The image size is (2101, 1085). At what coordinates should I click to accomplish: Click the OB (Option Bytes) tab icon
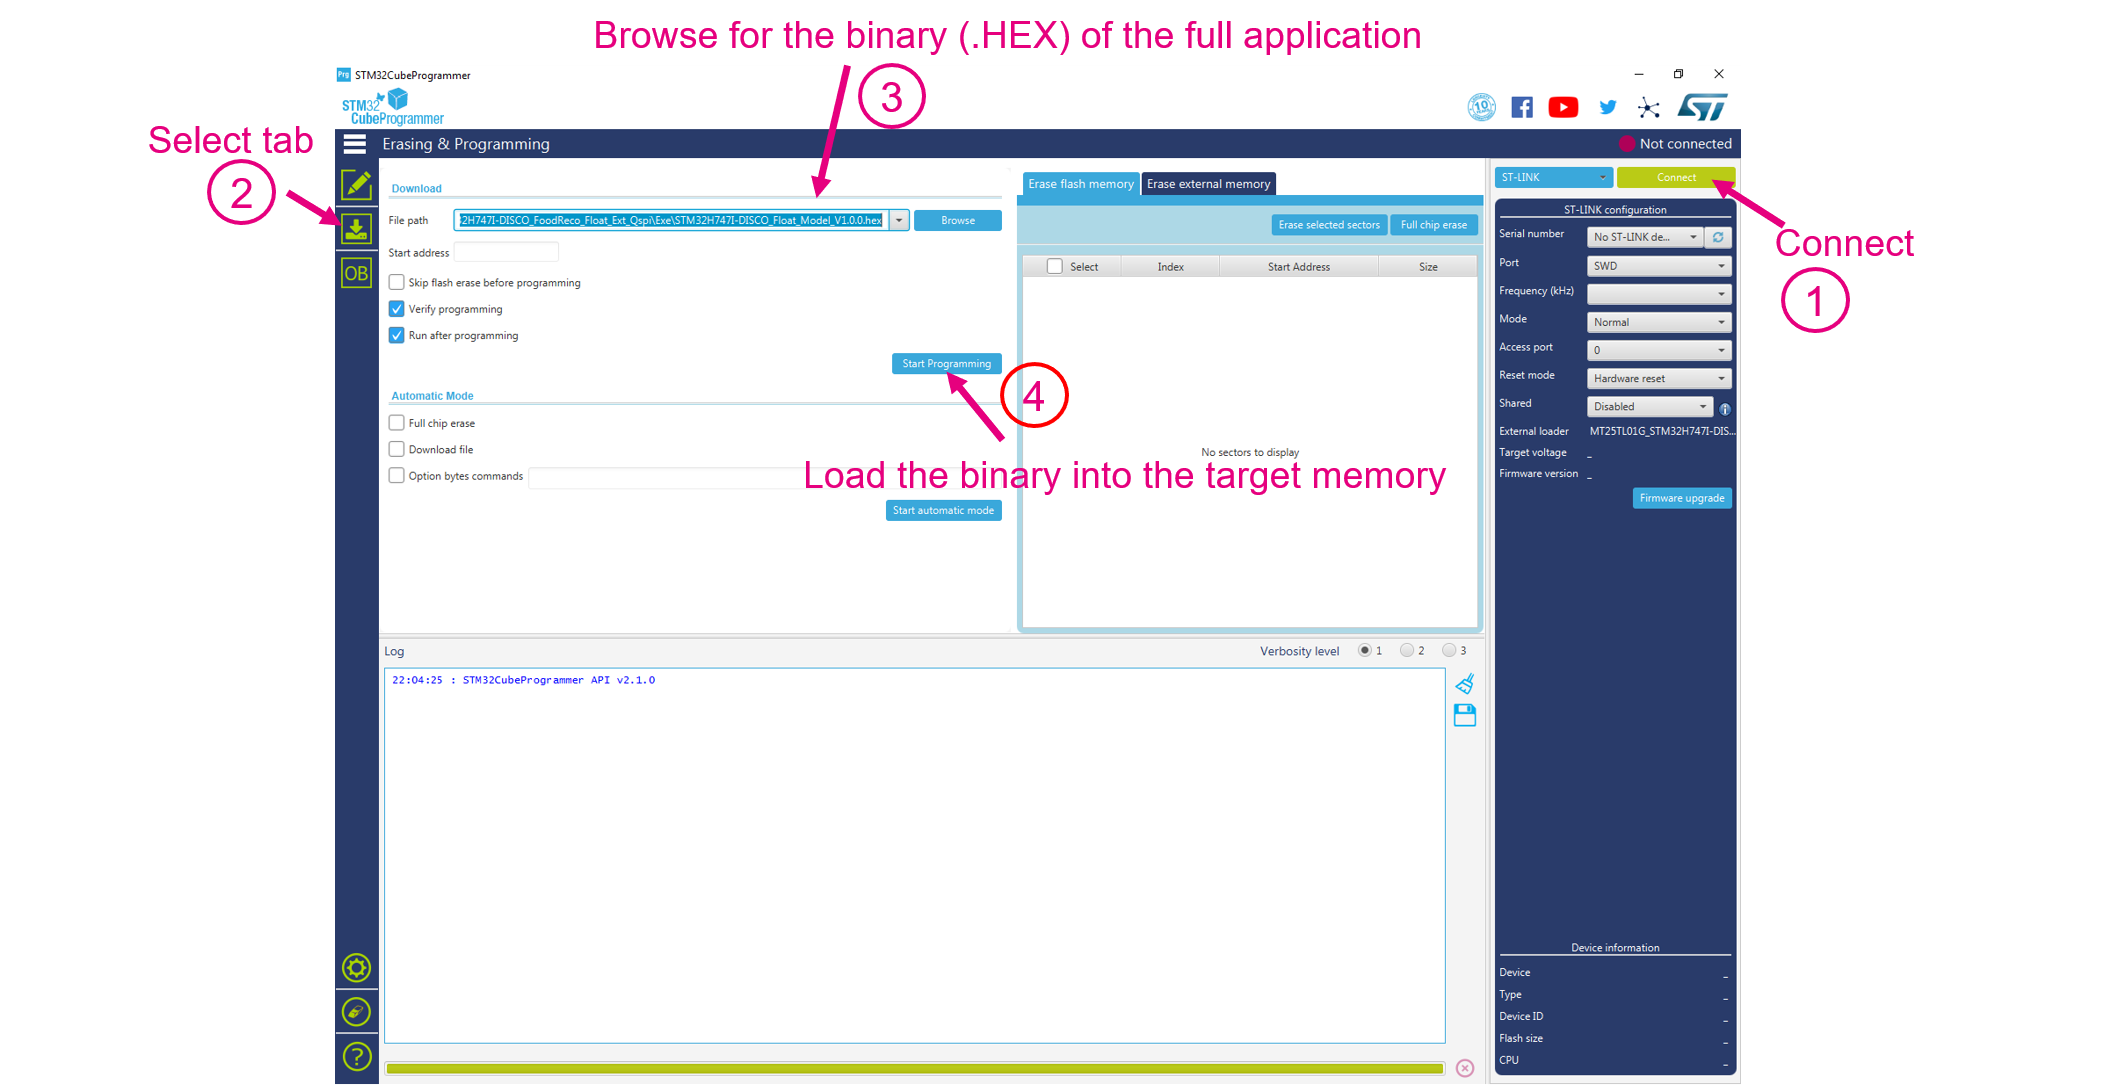click(355, 274)
